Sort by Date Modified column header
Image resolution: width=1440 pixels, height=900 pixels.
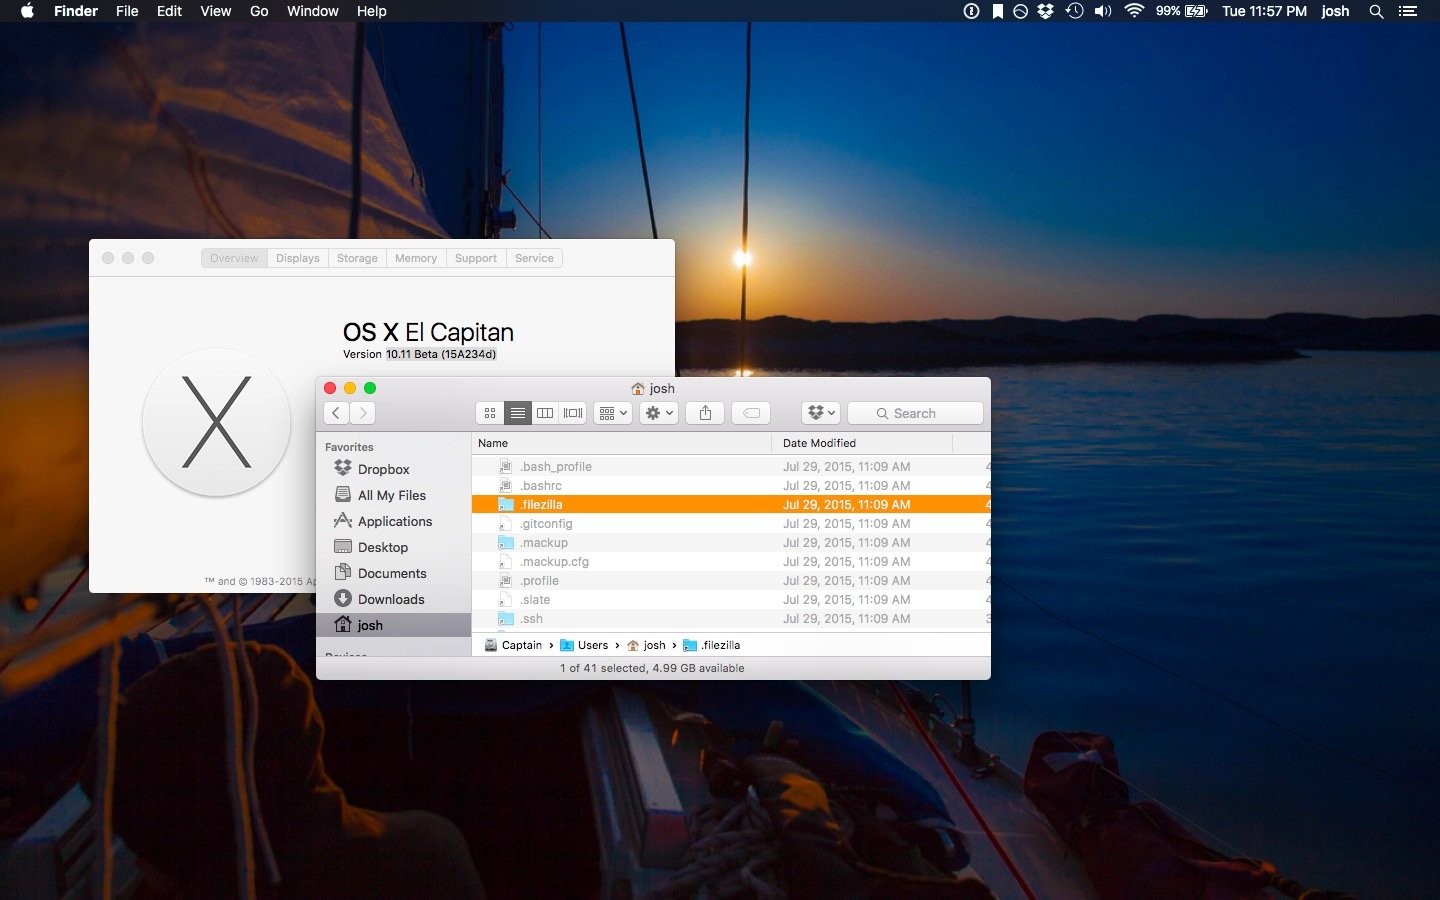coord(862,443)
